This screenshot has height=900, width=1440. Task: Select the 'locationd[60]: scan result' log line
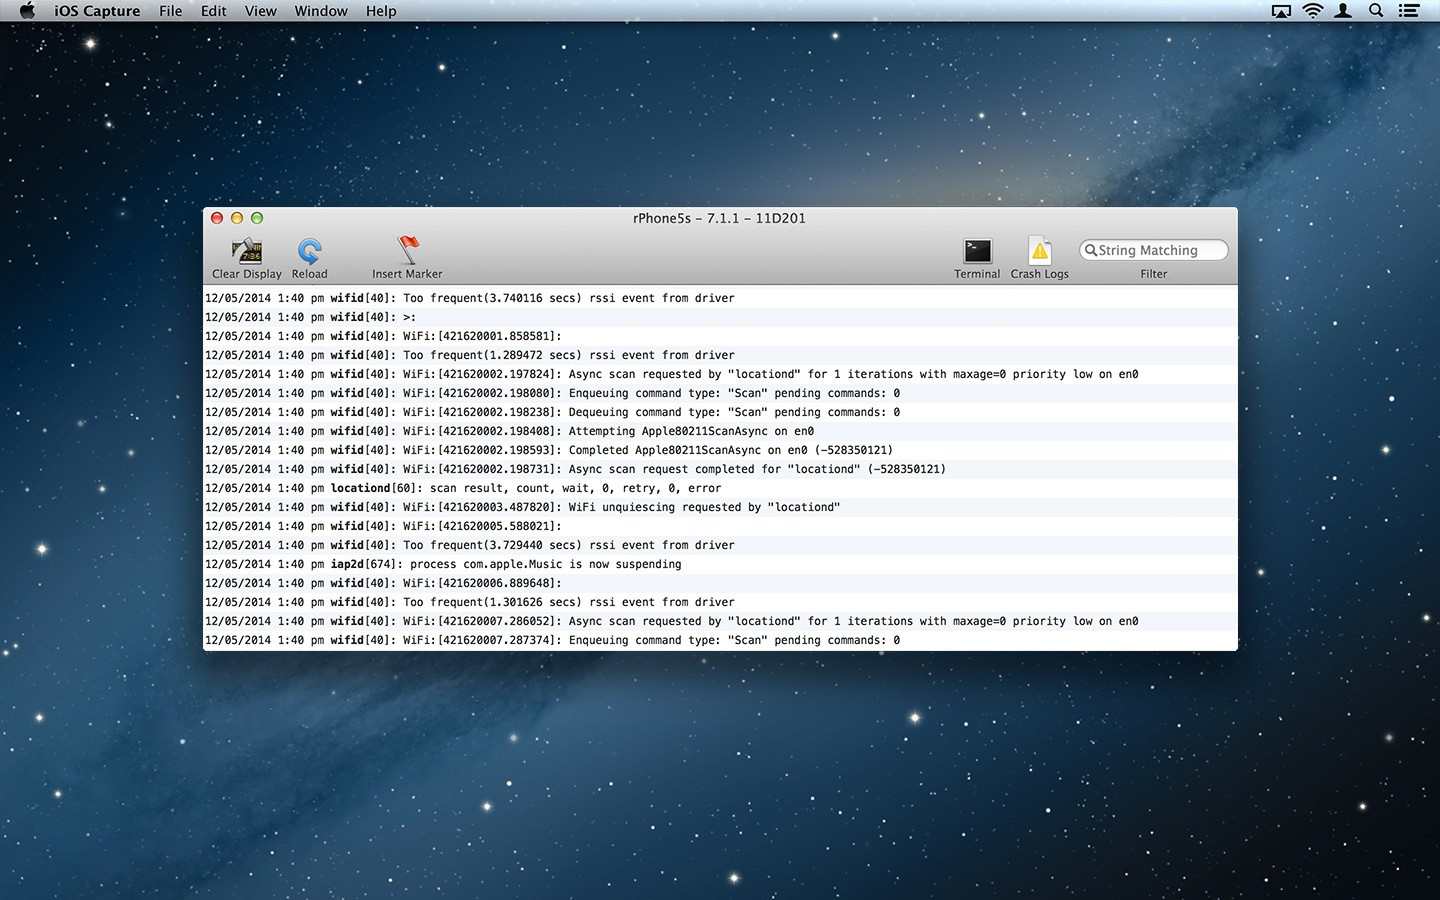[720, 488]
